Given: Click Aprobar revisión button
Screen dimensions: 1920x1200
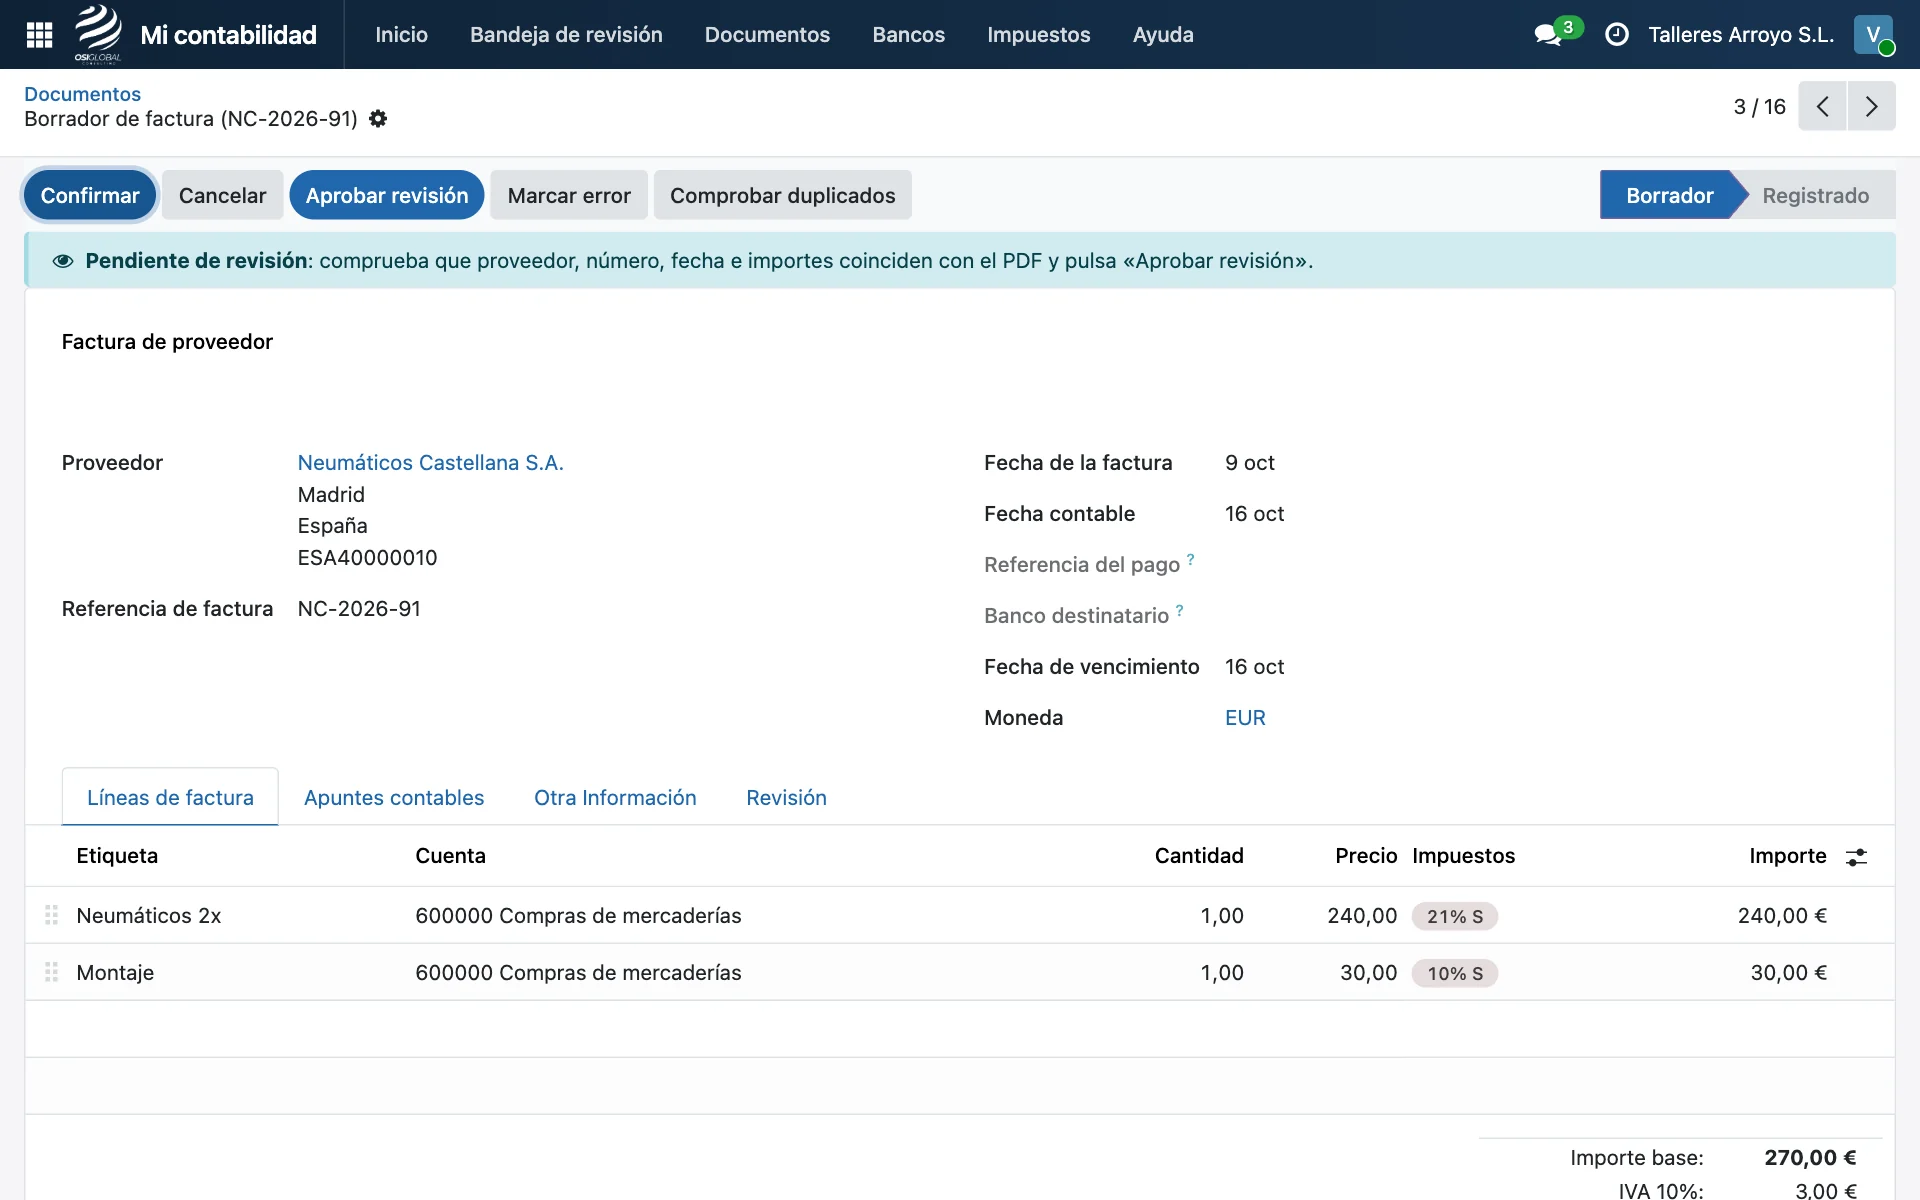Looking at the screenshot, I should pos(387,195).
